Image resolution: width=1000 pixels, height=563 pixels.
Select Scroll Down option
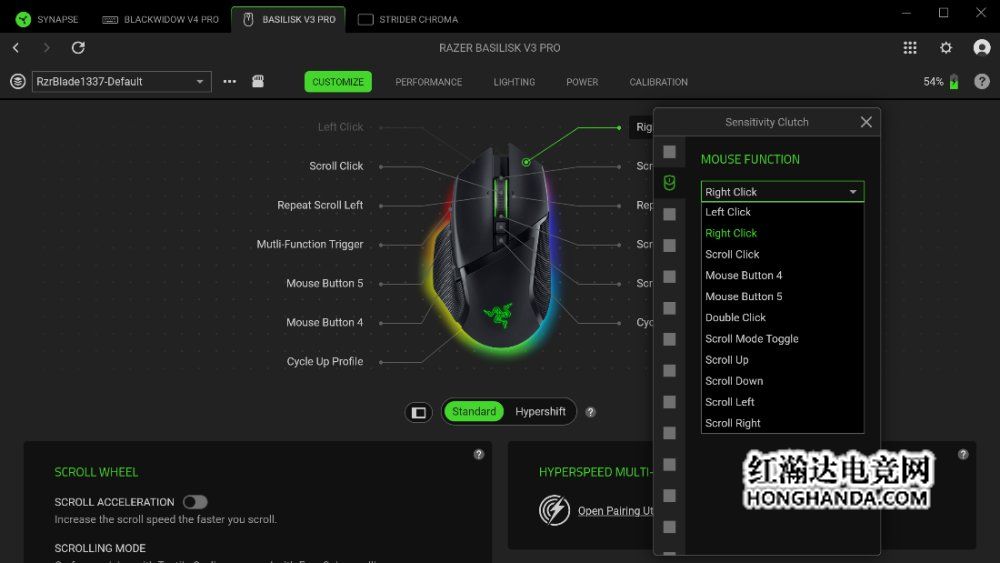[x=783, y=381]
